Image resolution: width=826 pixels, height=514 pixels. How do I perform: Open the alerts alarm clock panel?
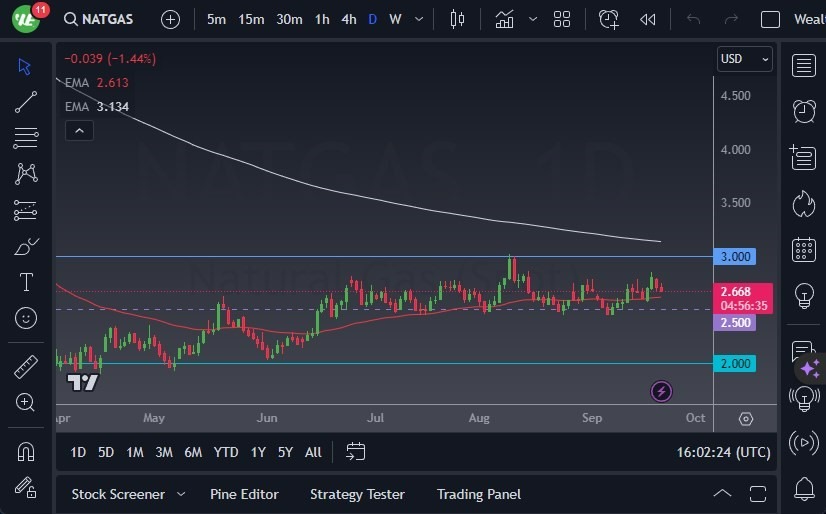(x=803, y=111)
